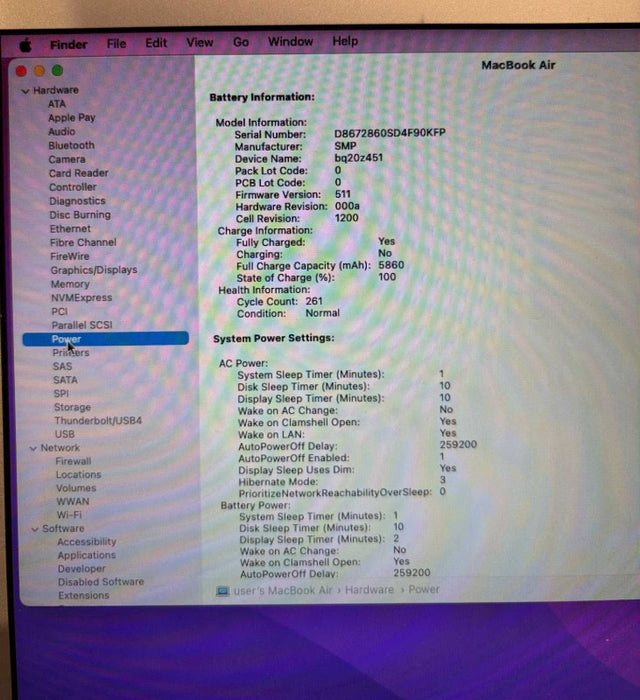Select Wi-Fi under Network
Screen dimensions: 640x700
tap(69, 515)
